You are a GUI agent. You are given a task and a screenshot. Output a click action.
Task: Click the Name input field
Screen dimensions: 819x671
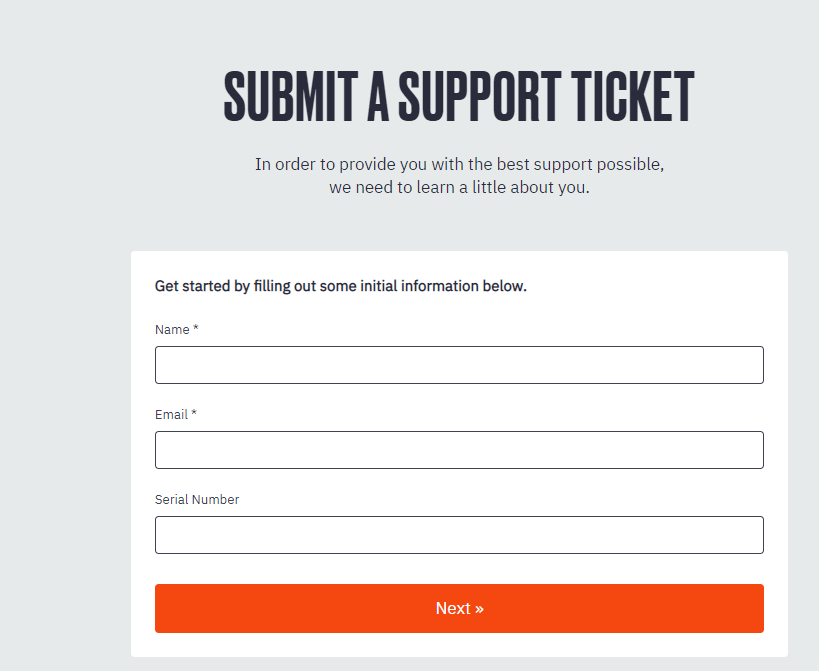[x=459, y=365]
